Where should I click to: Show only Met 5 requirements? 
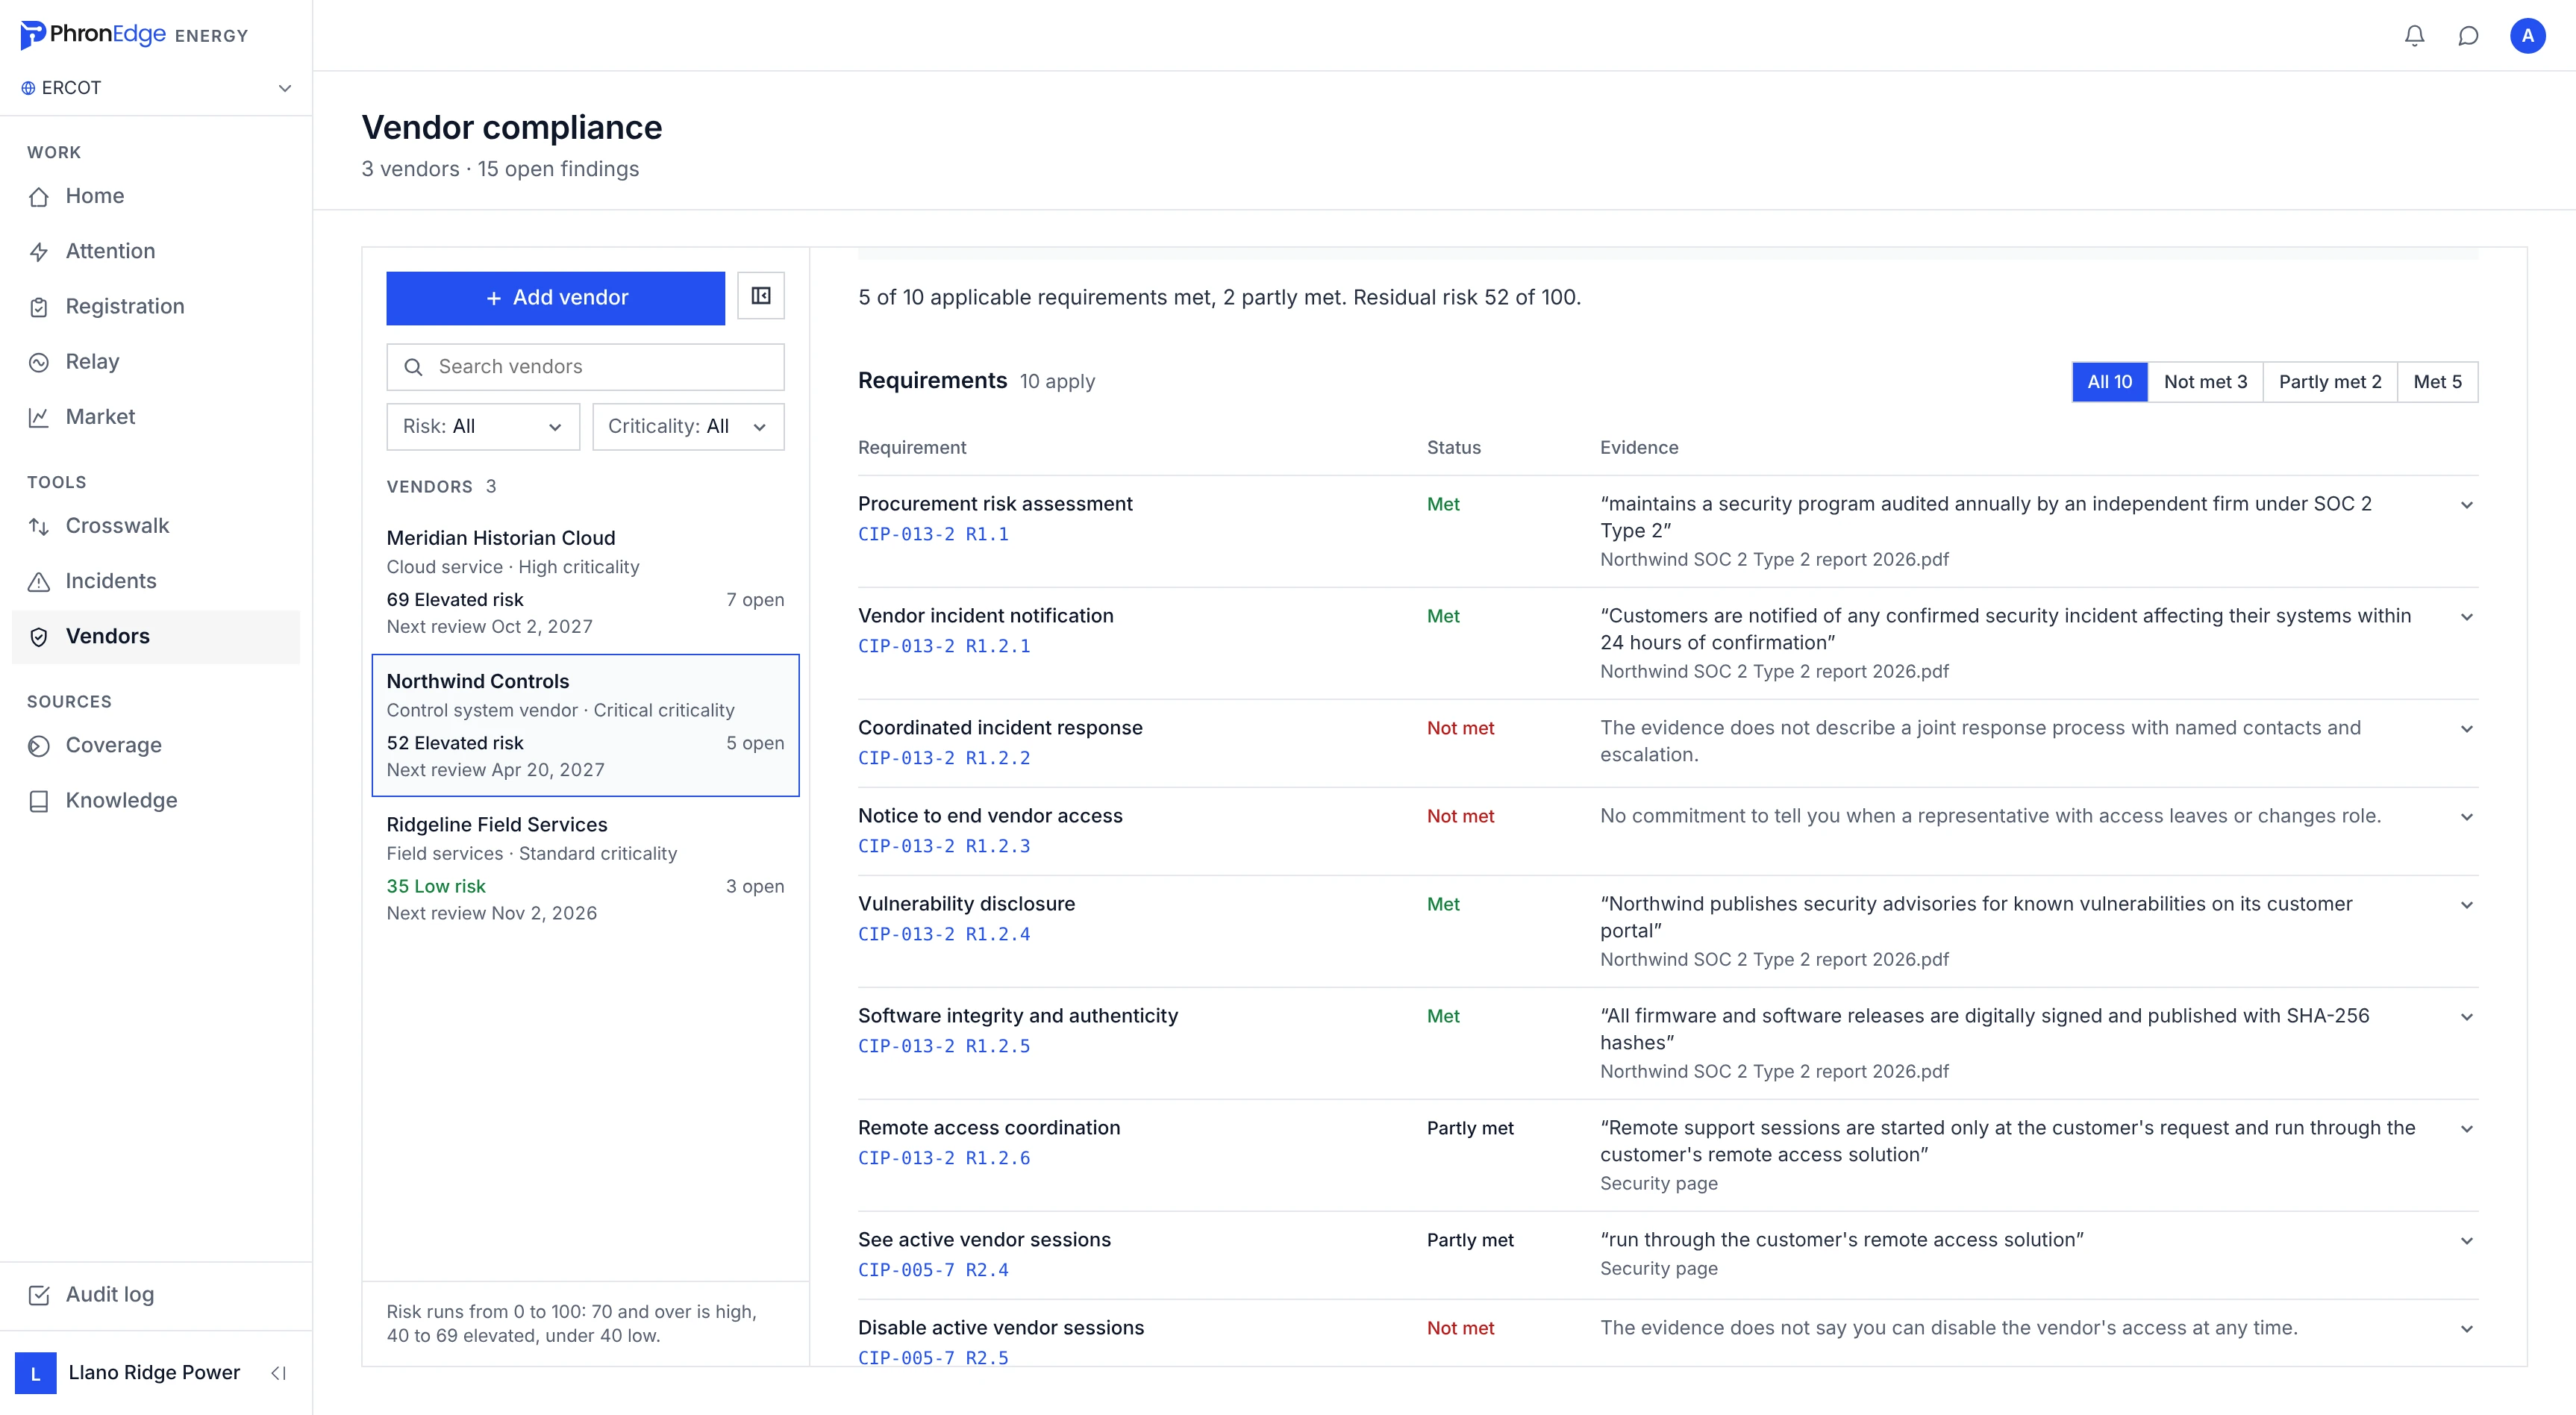click(2437, 382)
